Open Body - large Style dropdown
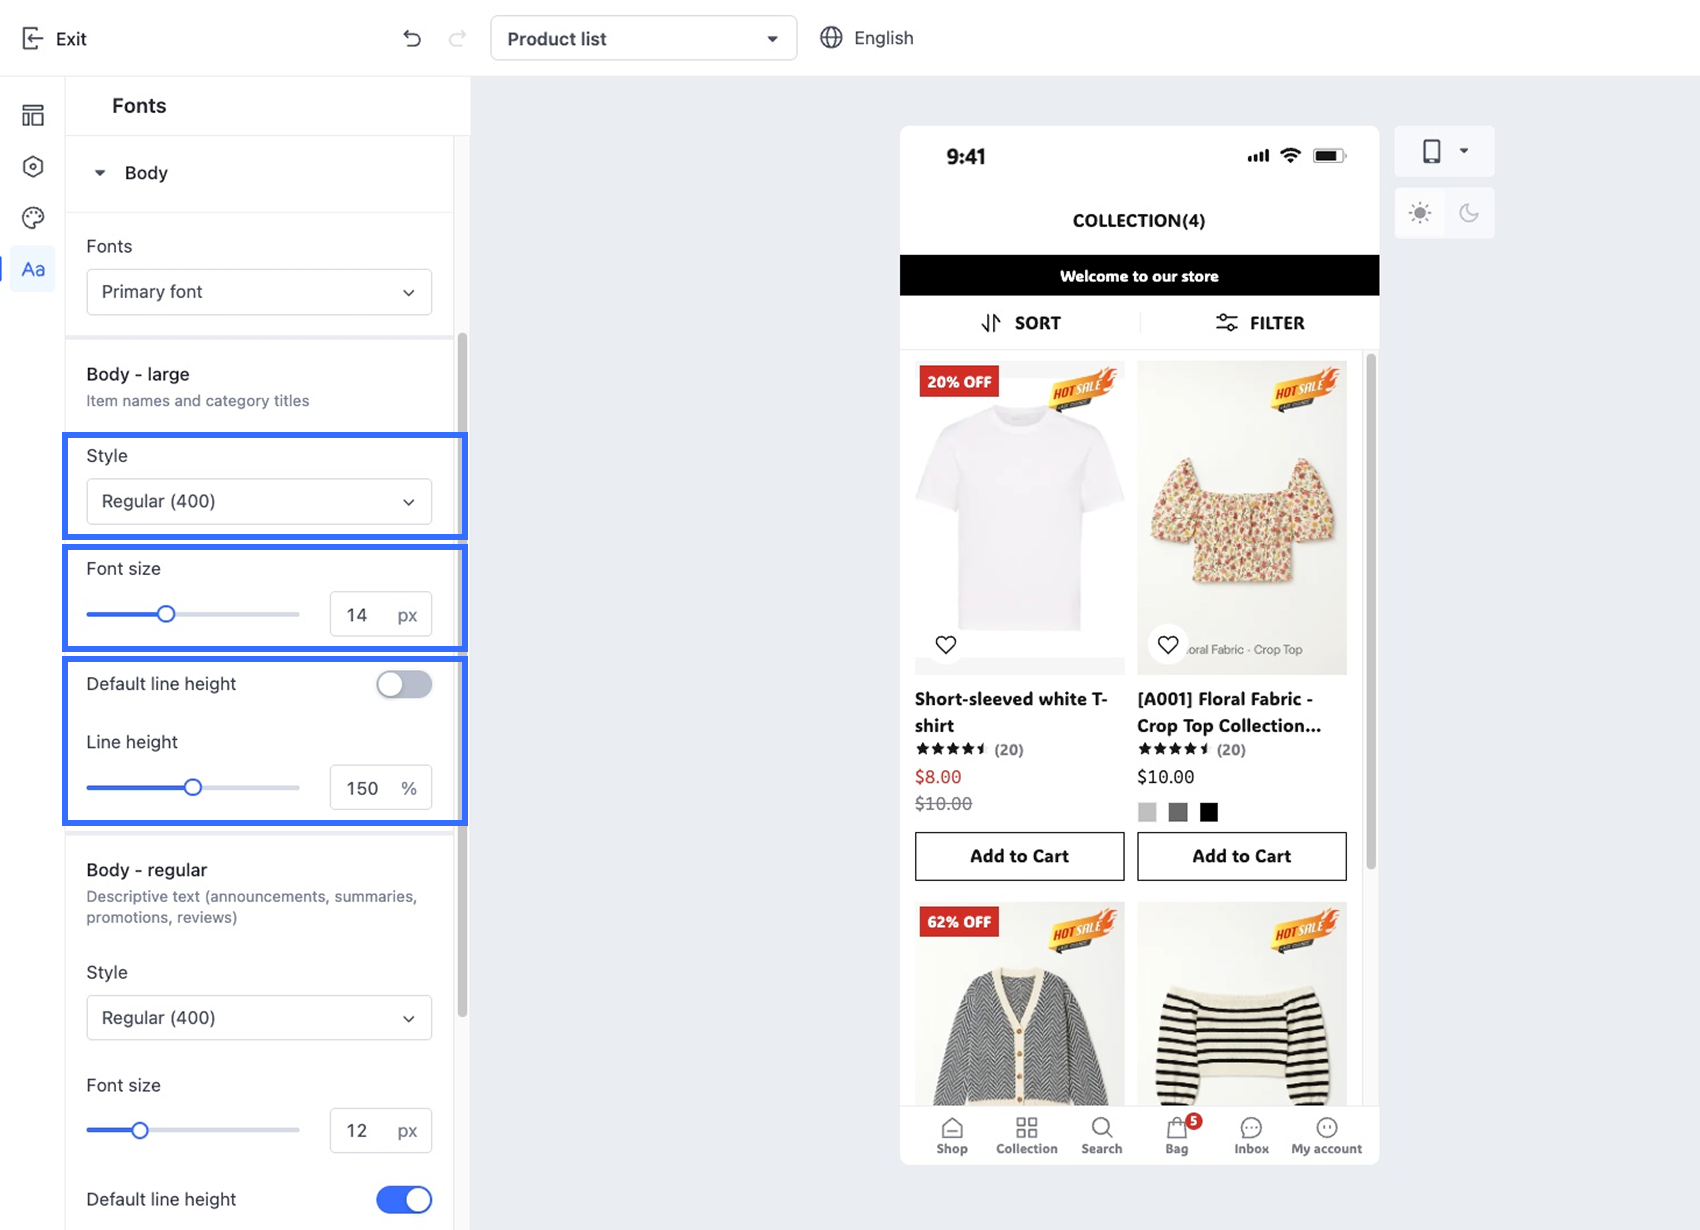1700x1230 pixels. pyautogui.click(x=259, y=502)
